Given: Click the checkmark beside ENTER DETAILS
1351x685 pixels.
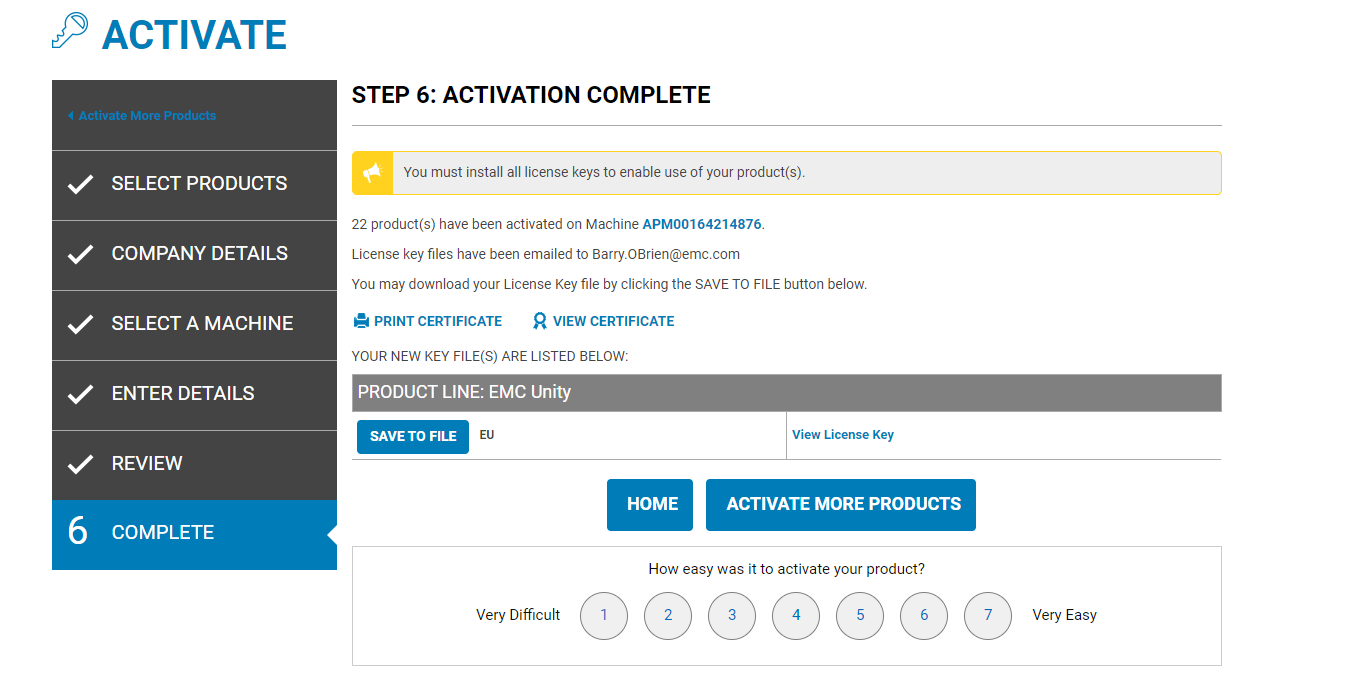Looking at the screenshot, I should pyautogui.click(x=80, y=393).
